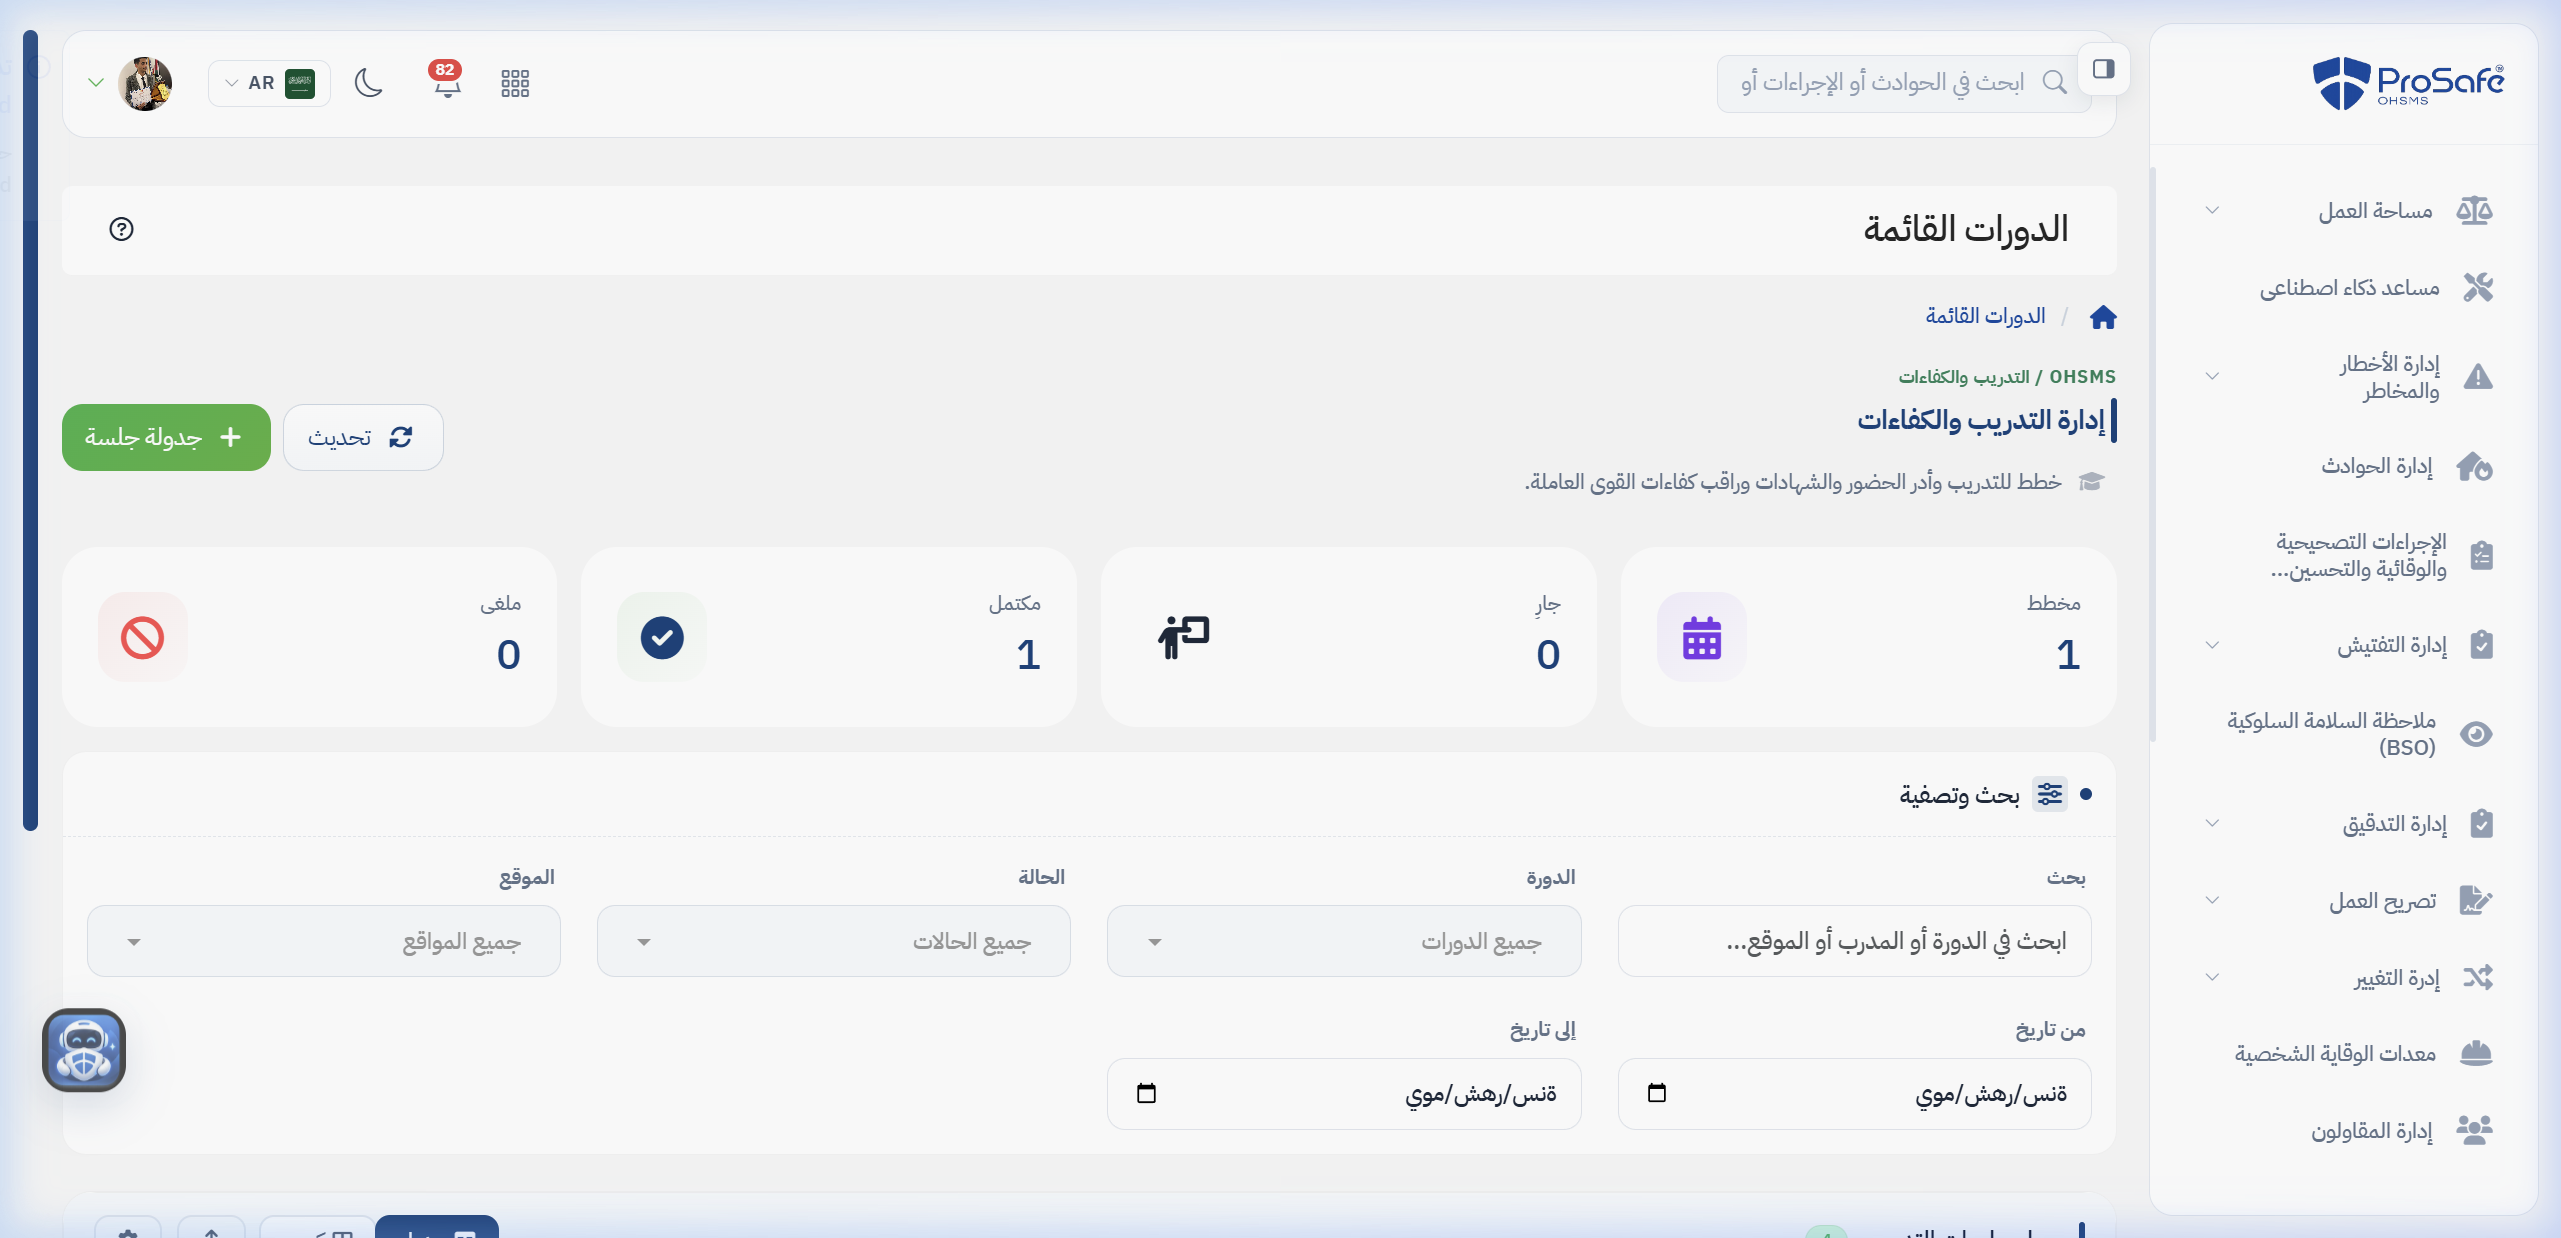Click معدات الوقاية الشخصية helmet icon
The height and width of the screenshot is (1238, 2561).
(x=2476, y=1053)
